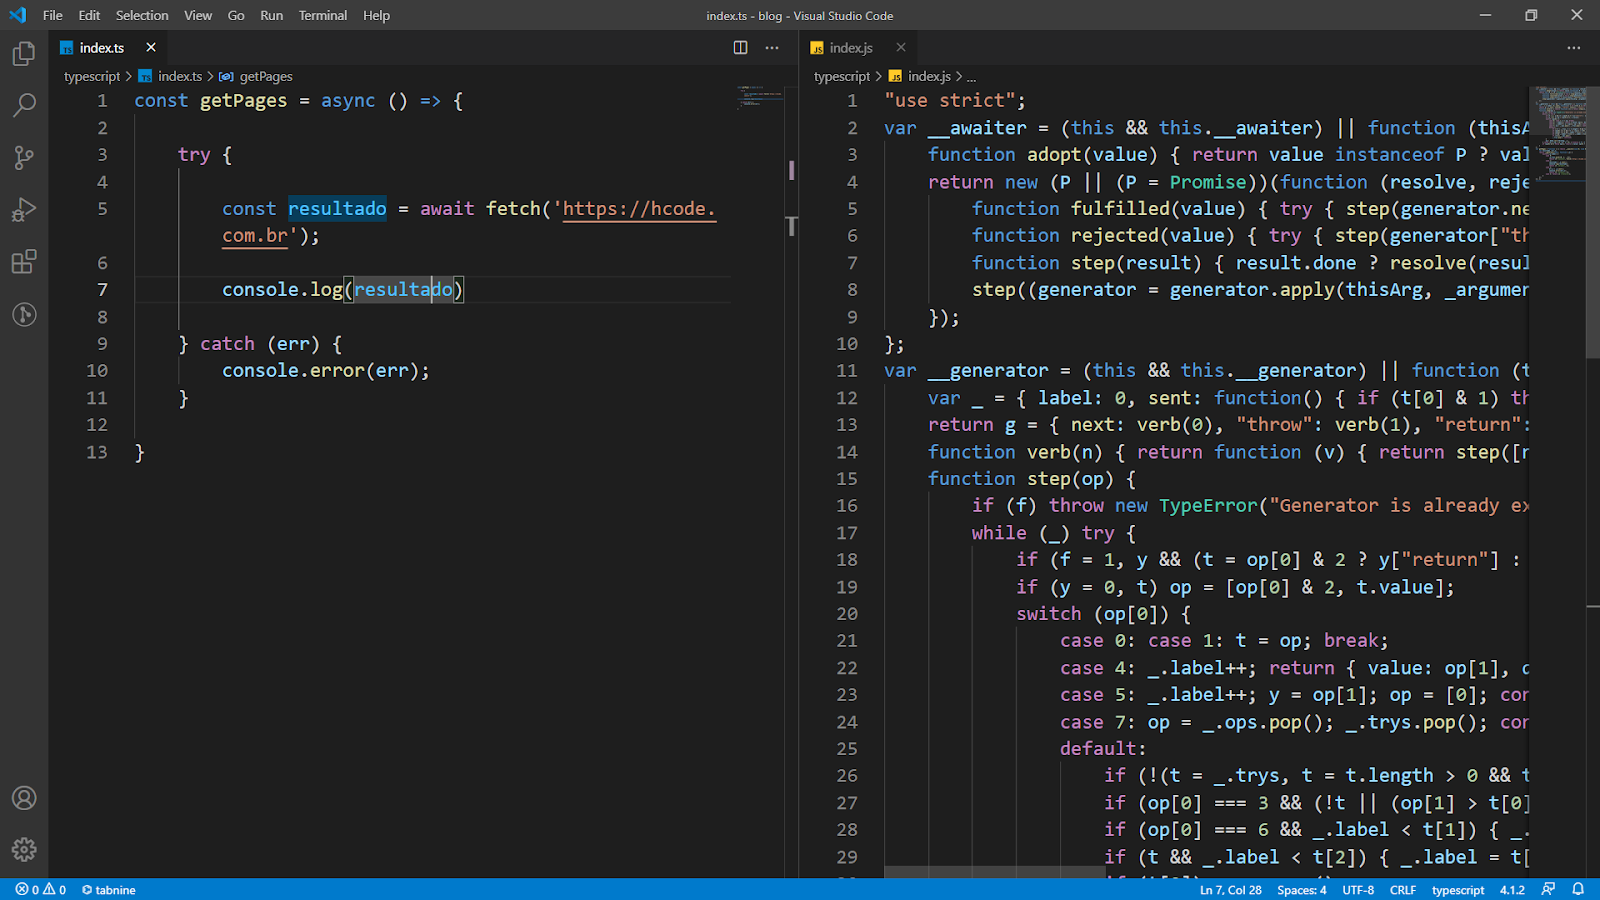Open the Run menu
Screen dimensions: 1600x900
(272, 15)
